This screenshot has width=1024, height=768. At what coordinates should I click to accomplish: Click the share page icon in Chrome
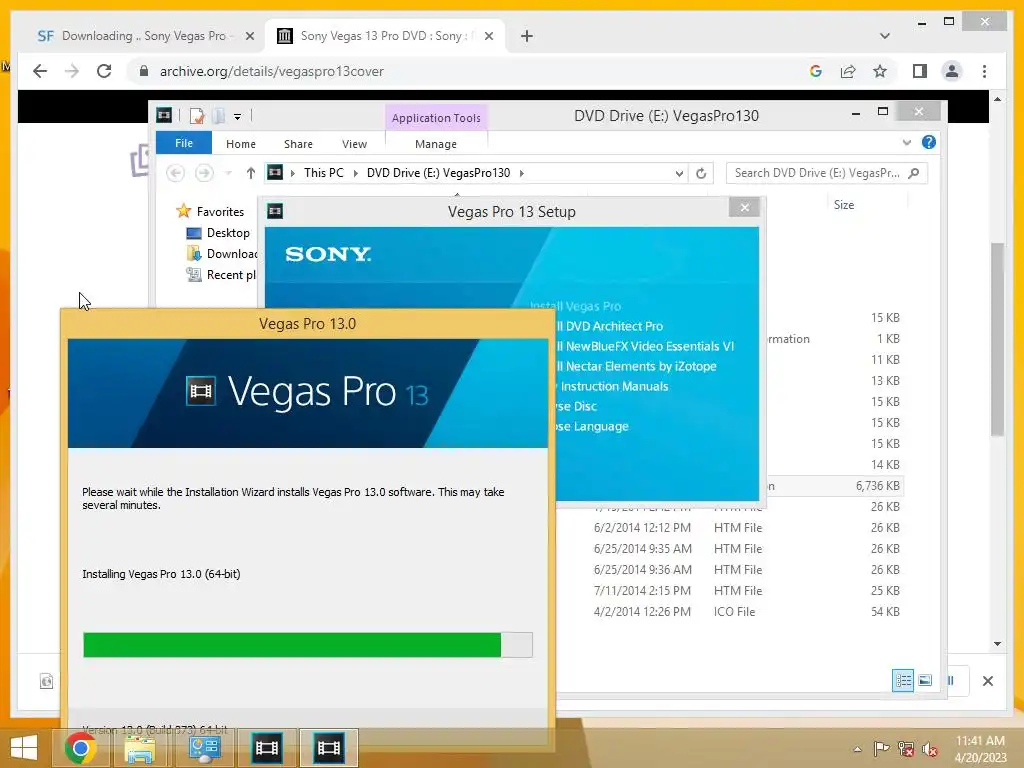click(x=848, y=71)
